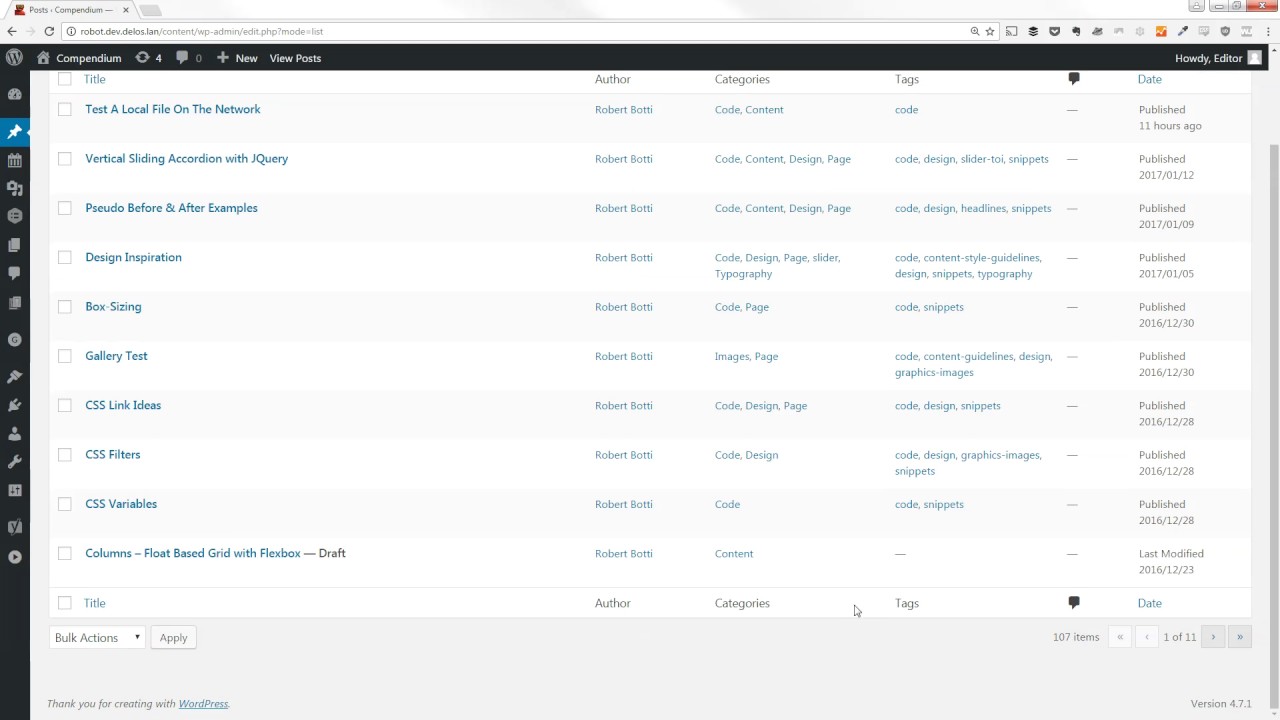Open the Dashboard icon in the sidebar

(x=14, y=94)
